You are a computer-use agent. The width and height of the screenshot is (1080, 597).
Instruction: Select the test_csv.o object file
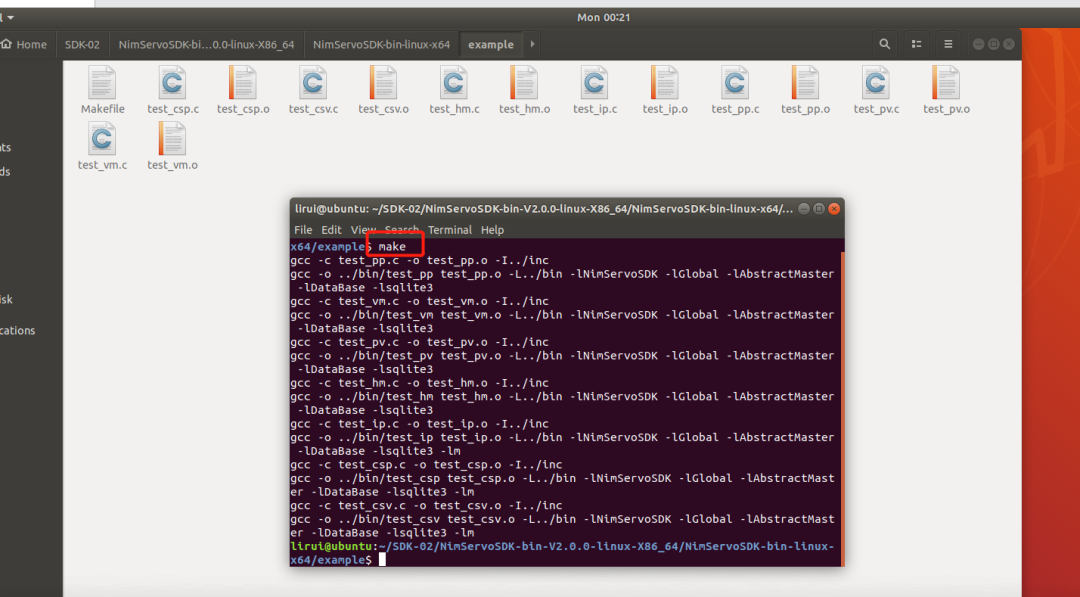(x=383, y=90)
